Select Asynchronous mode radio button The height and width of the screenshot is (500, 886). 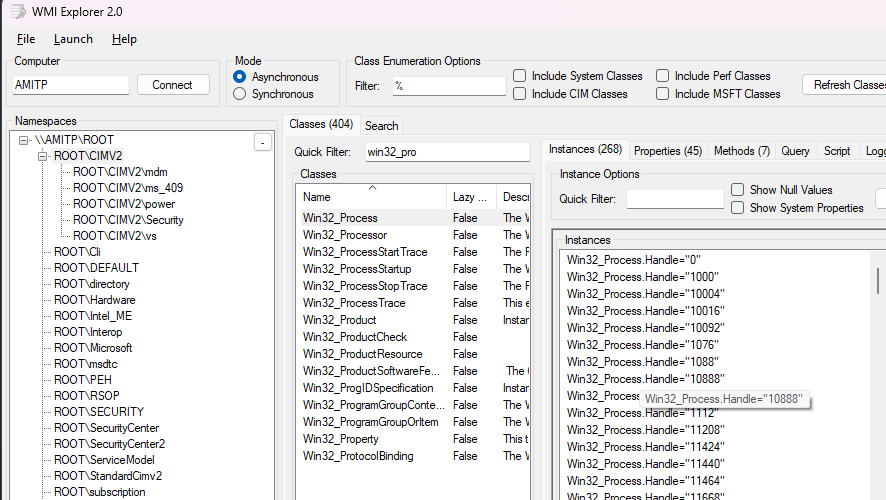(240, 77)
